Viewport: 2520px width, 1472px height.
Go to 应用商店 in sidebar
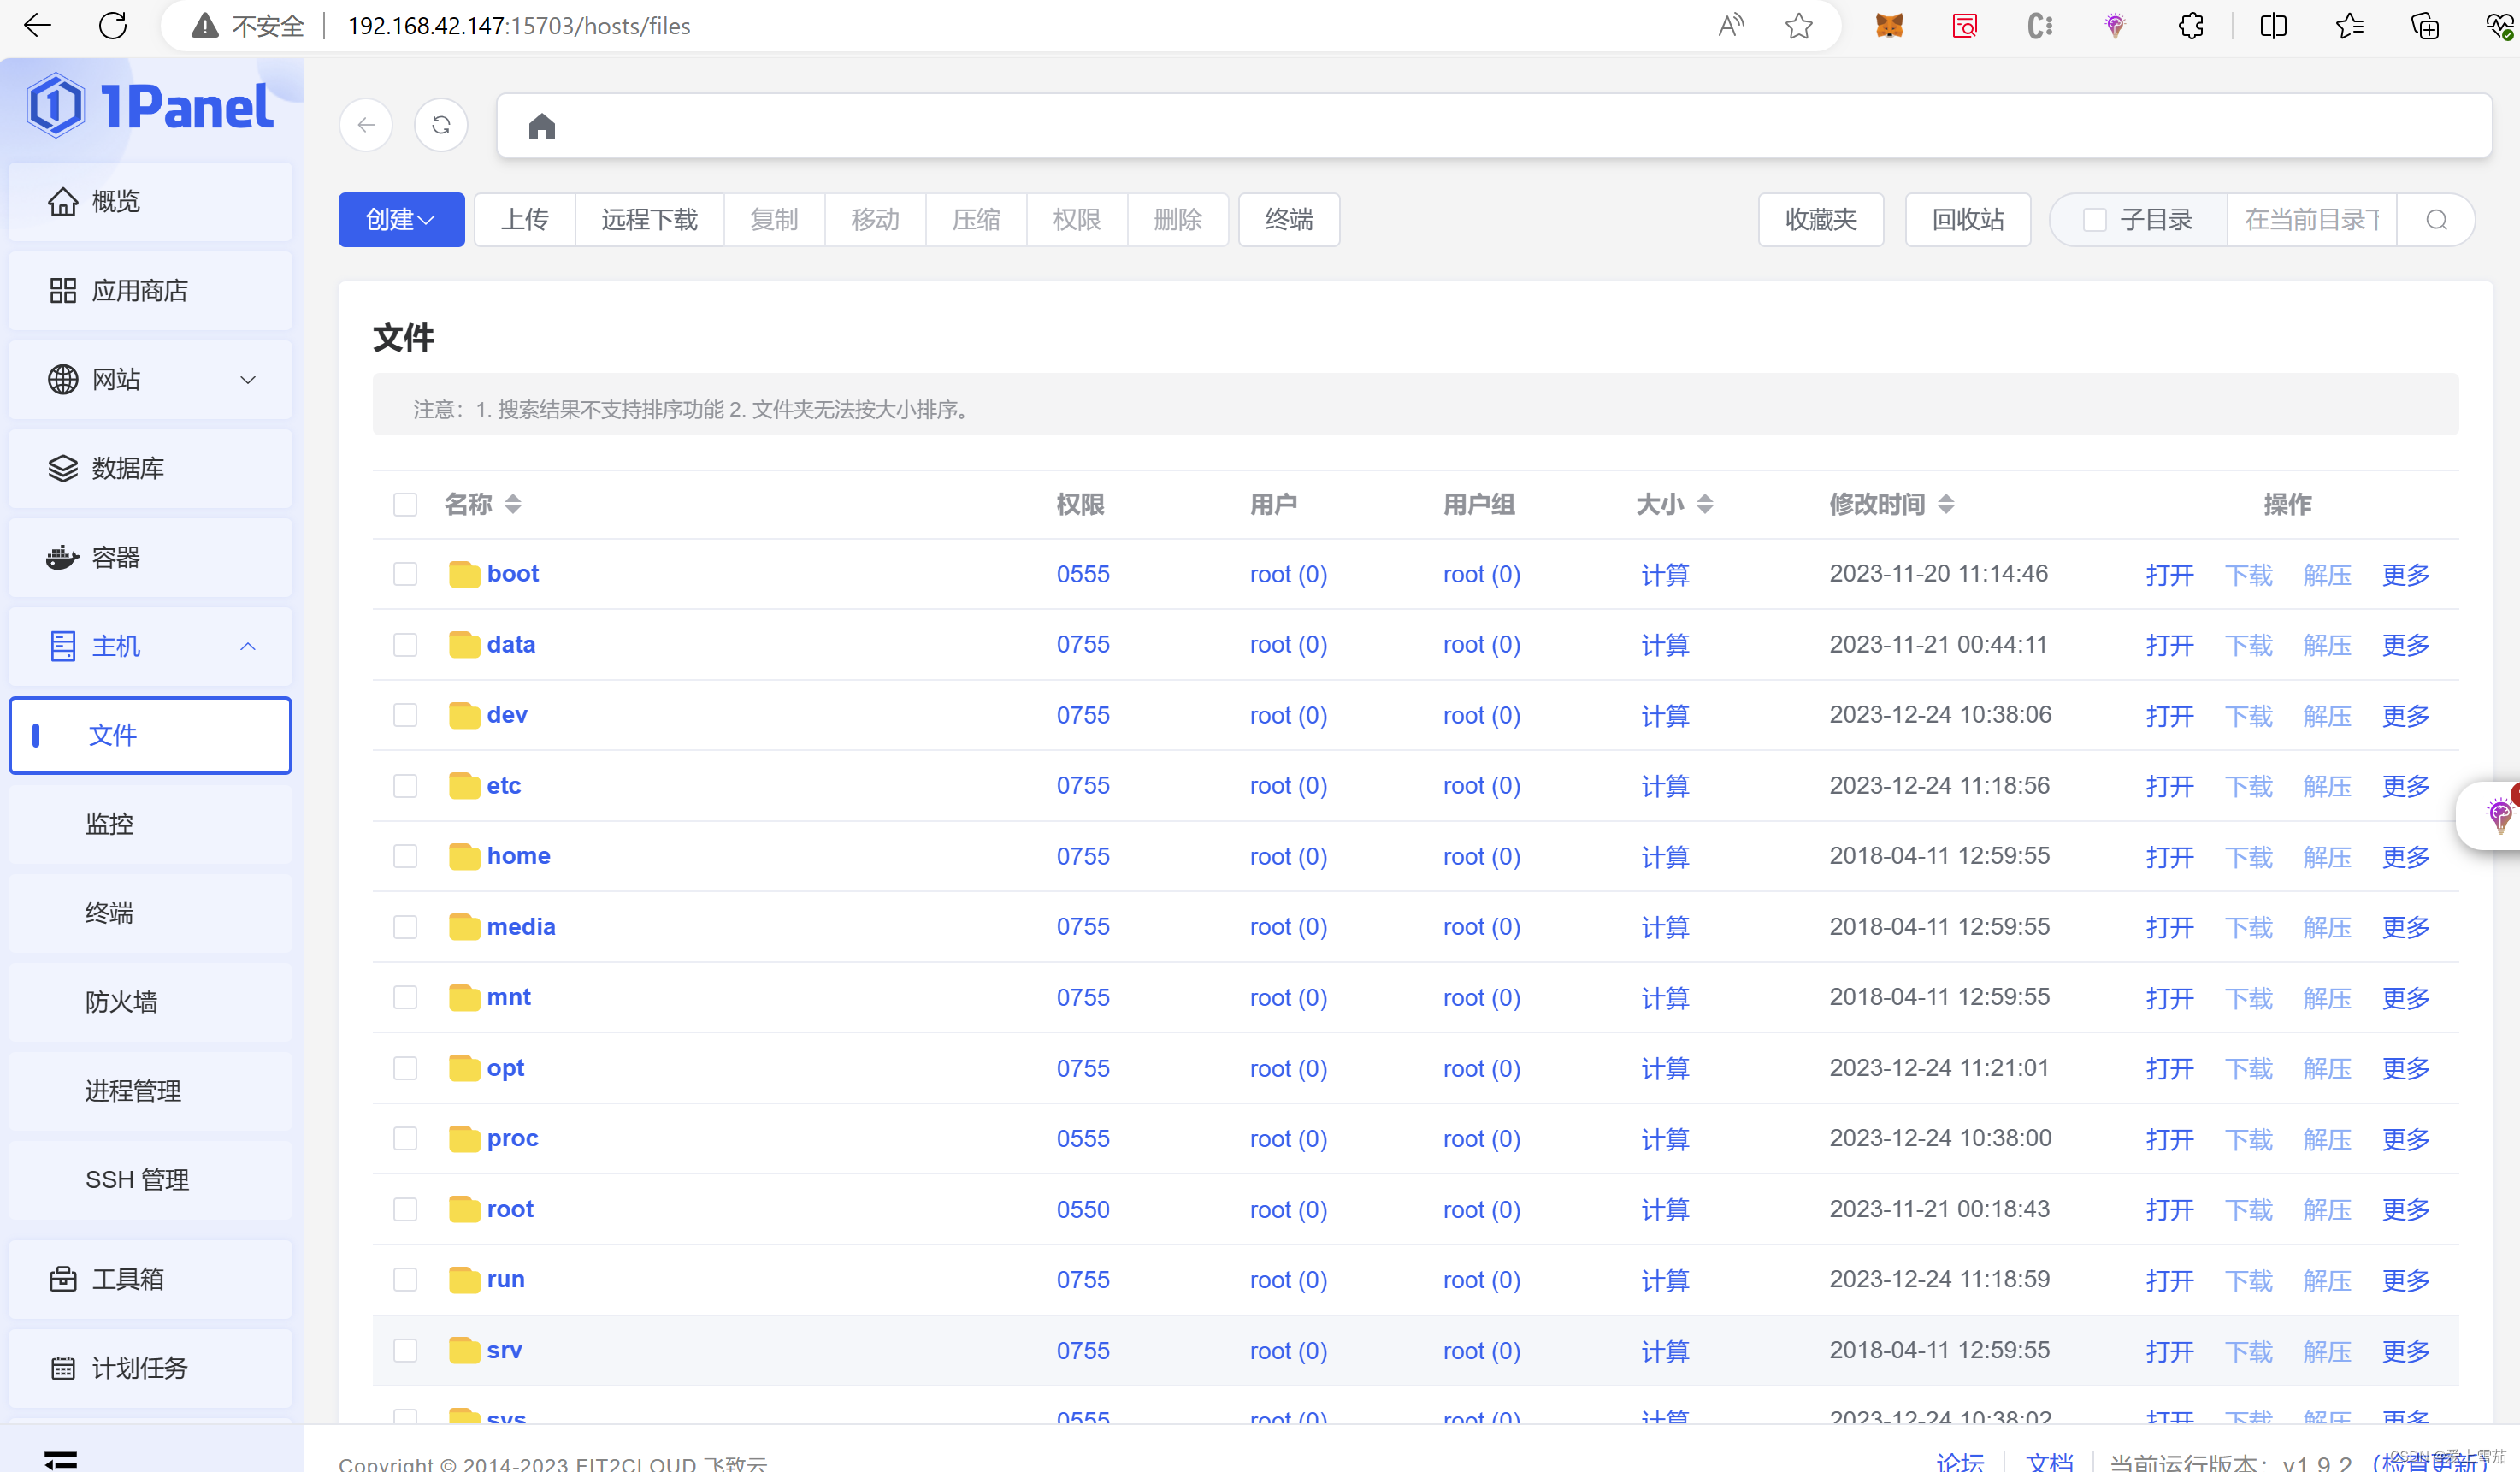pyautogui.click(x=140, y=291)
